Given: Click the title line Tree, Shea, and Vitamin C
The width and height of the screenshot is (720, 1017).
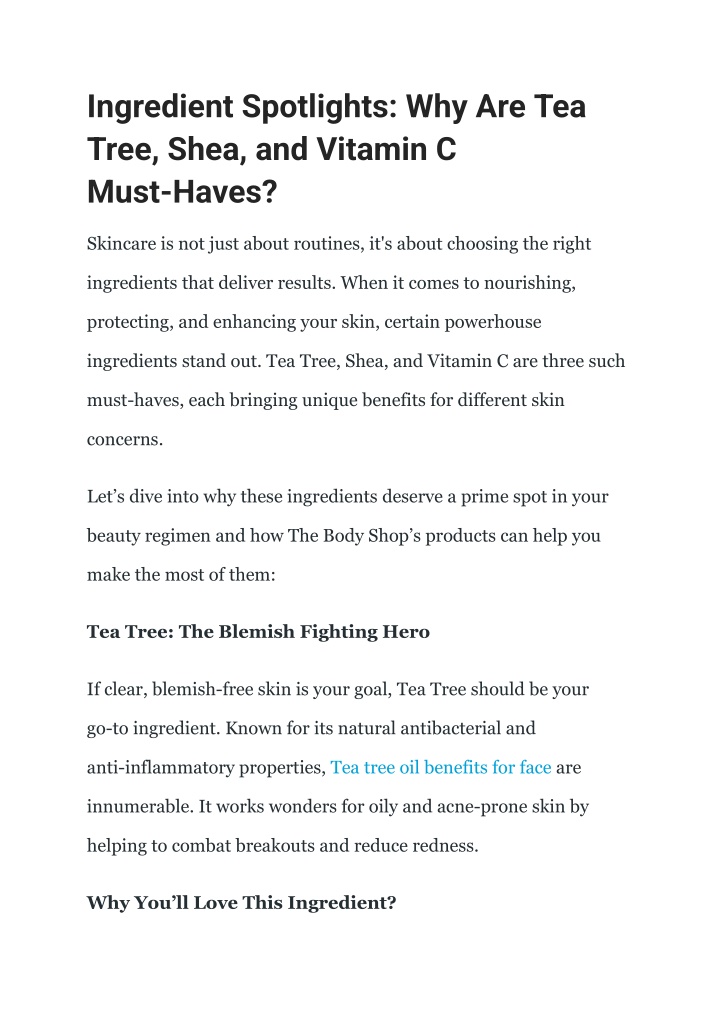Looking at the screenshot, I should pos(272,149).
